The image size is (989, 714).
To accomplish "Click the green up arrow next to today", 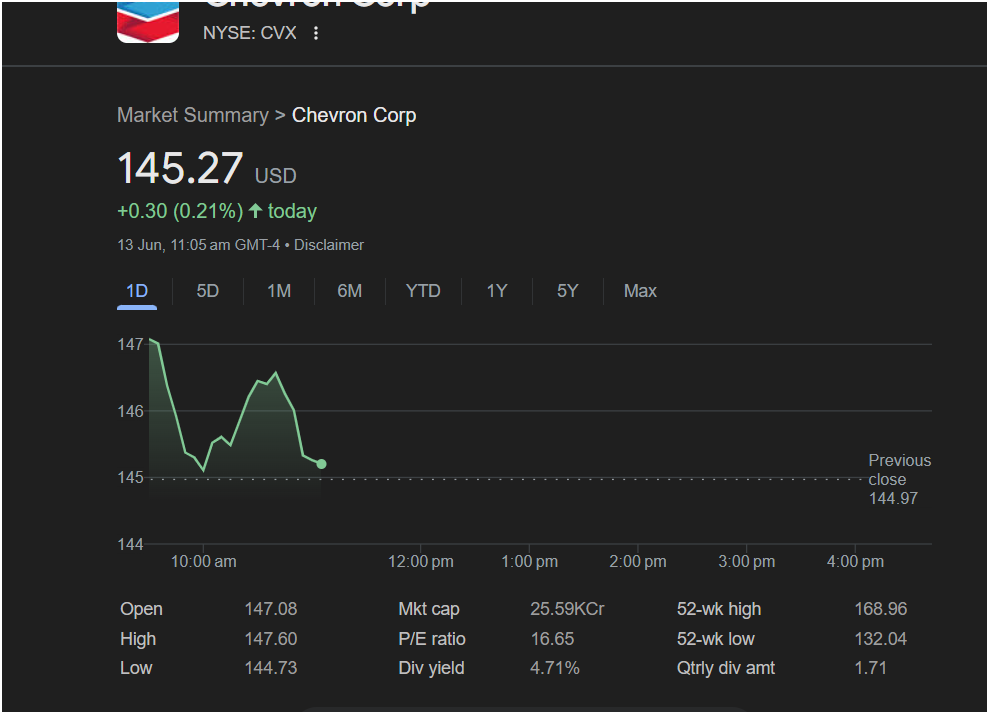I will tap(255, 211).
